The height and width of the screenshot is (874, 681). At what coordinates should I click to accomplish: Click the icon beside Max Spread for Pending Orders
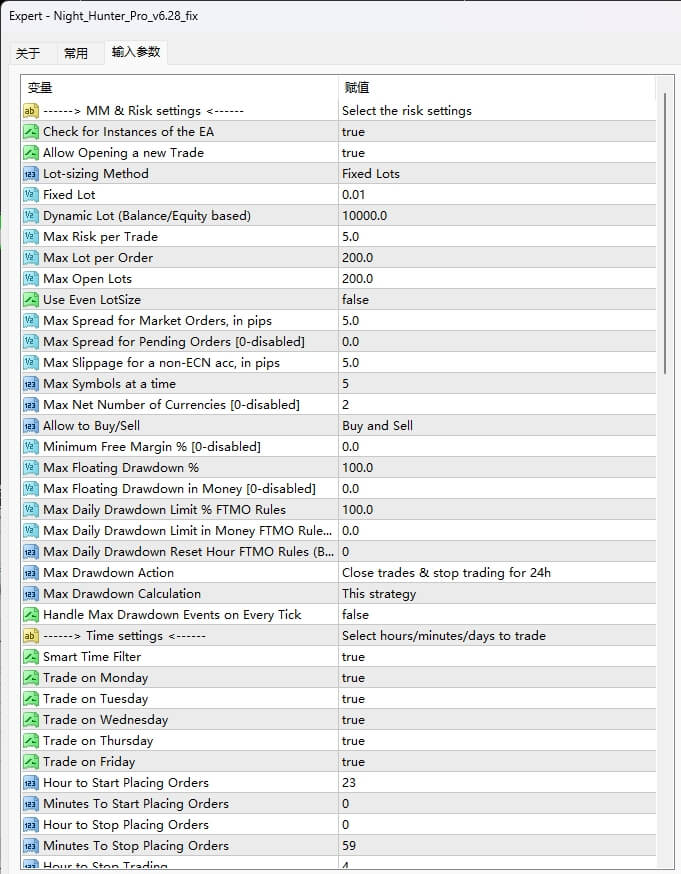[31, 342]
